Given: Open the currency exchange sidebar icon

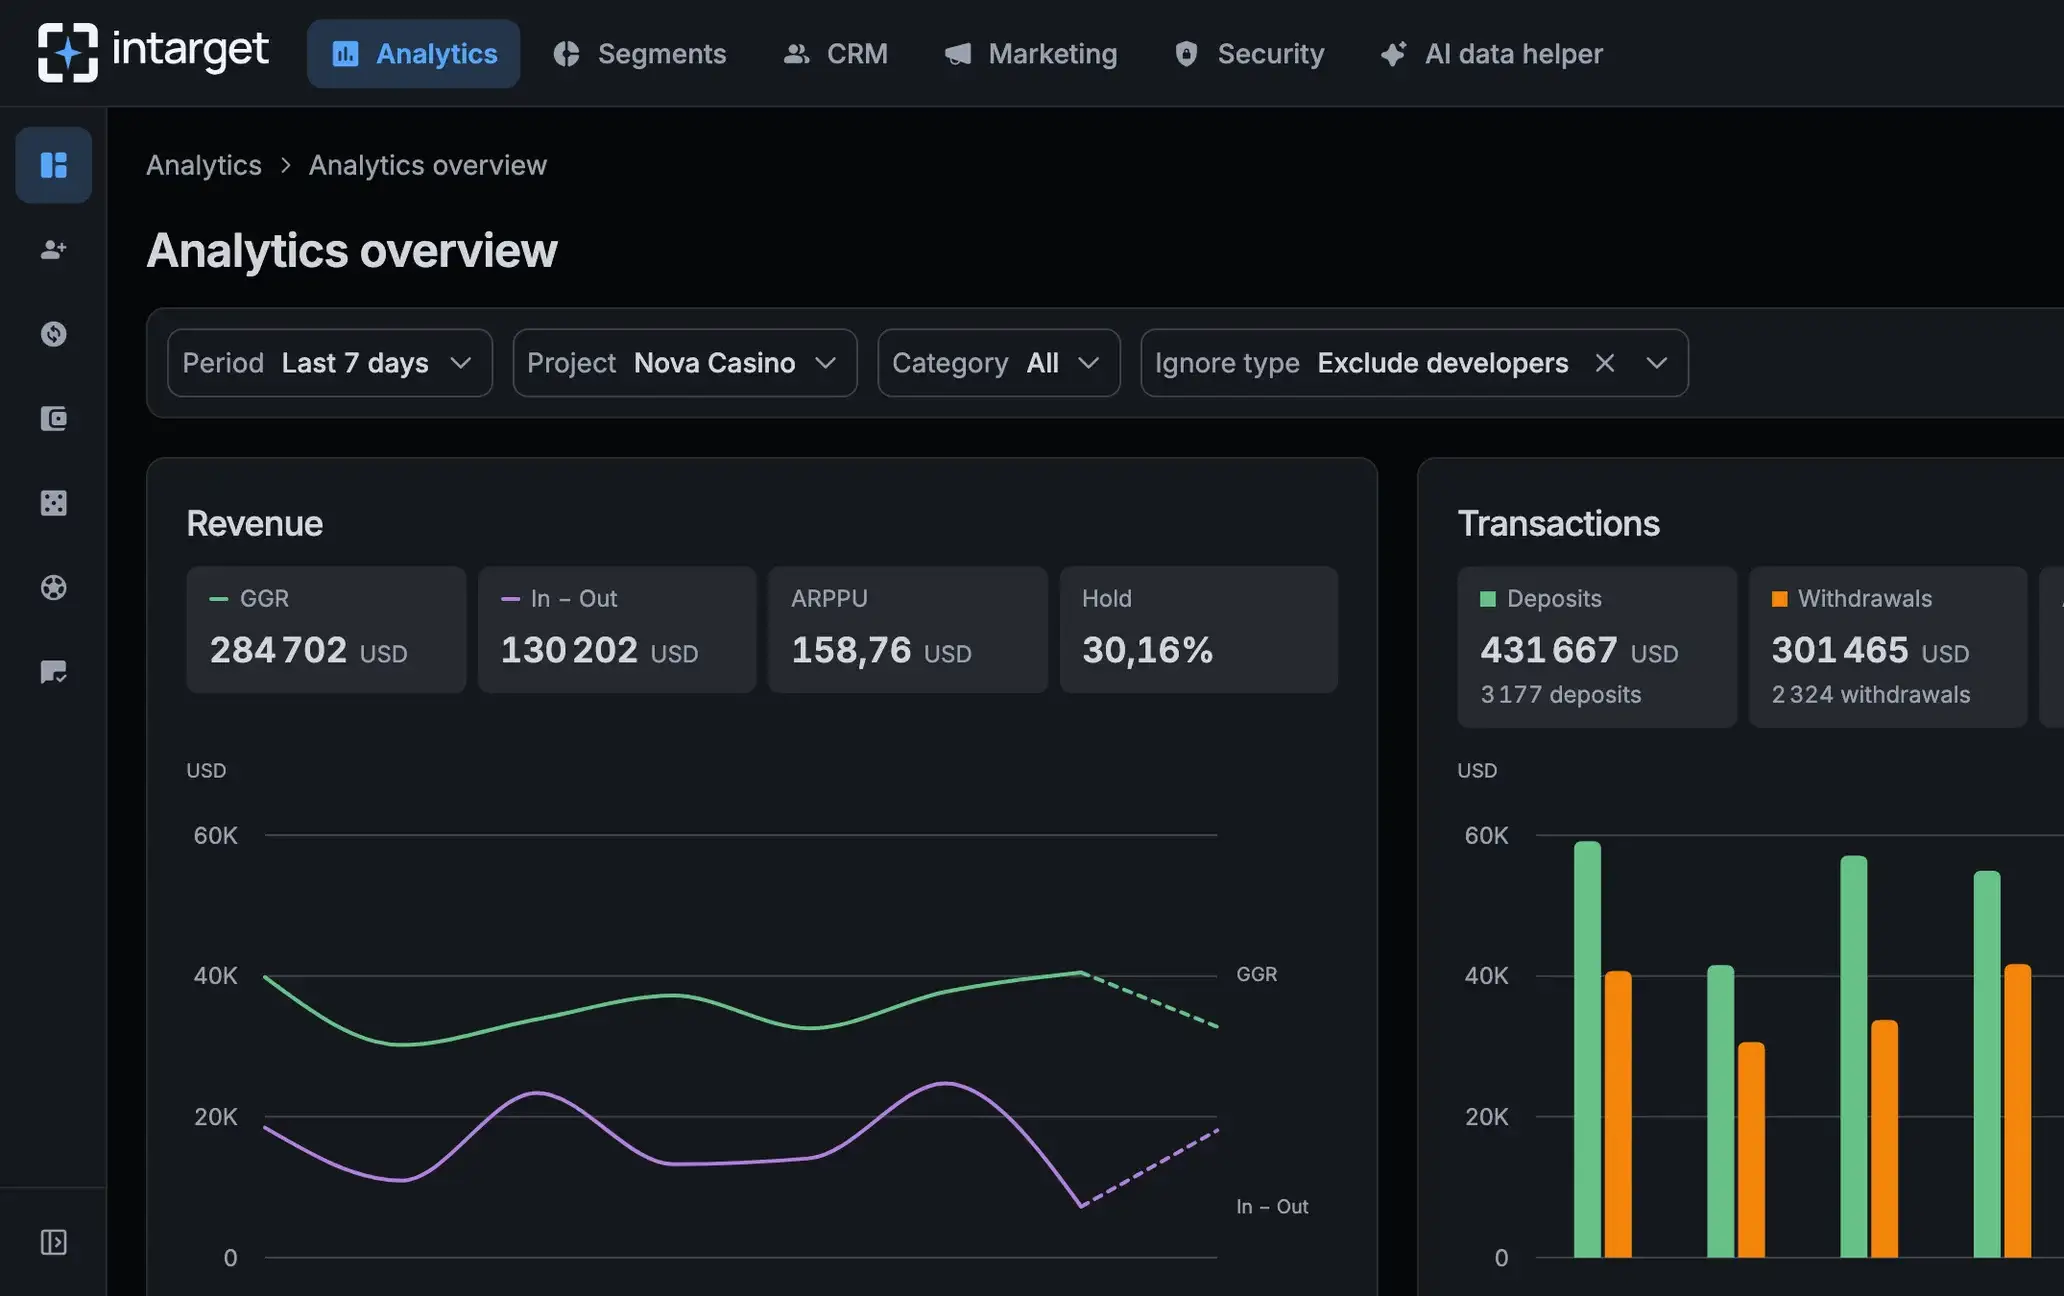Looking at the screenshot, I should tap(54, 334).
